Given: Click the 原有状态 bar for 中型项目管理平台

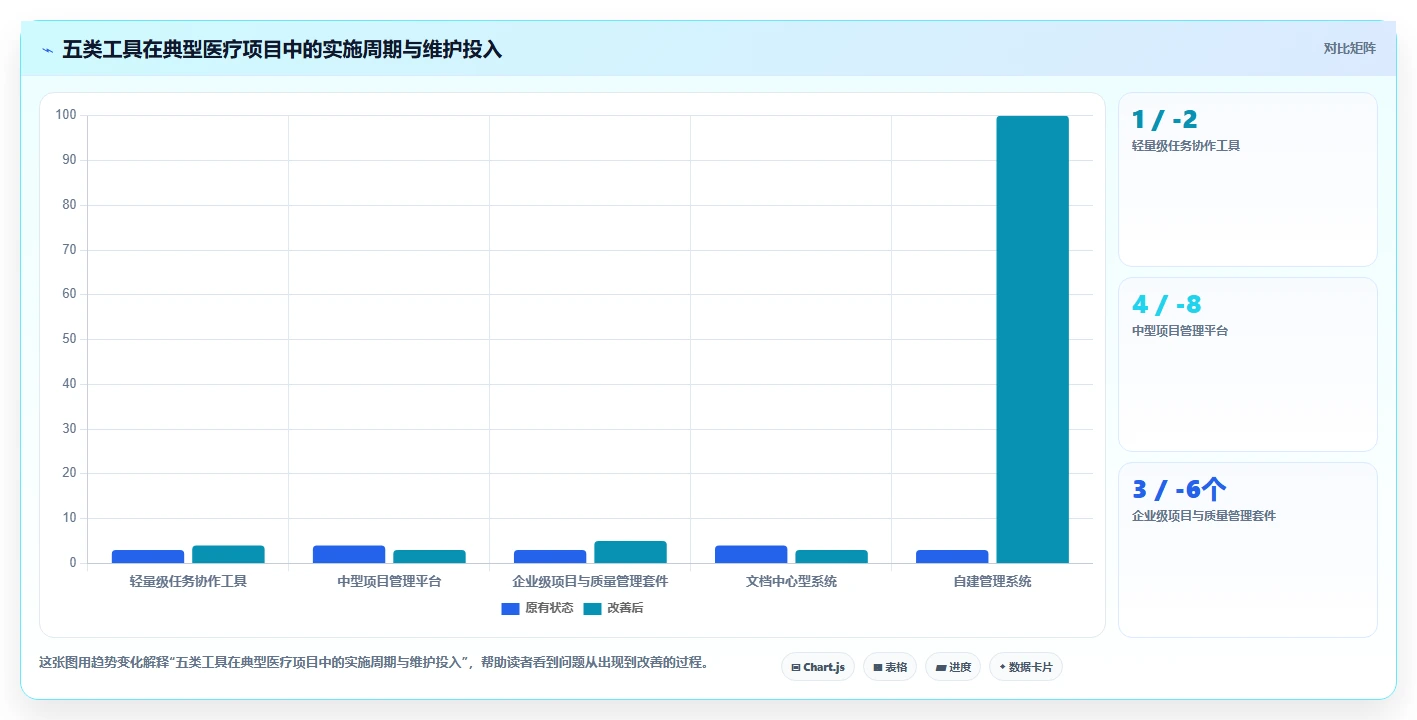Looking at the screenshot, I should pos(349,554).
